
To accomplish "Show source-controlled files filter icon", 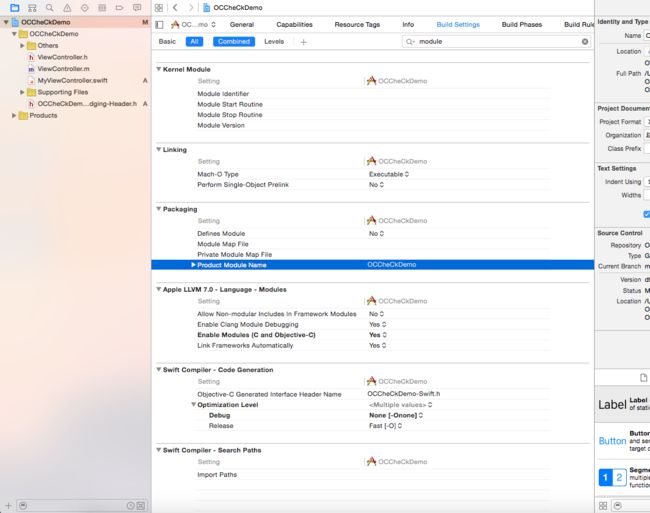I will (141, 506).
